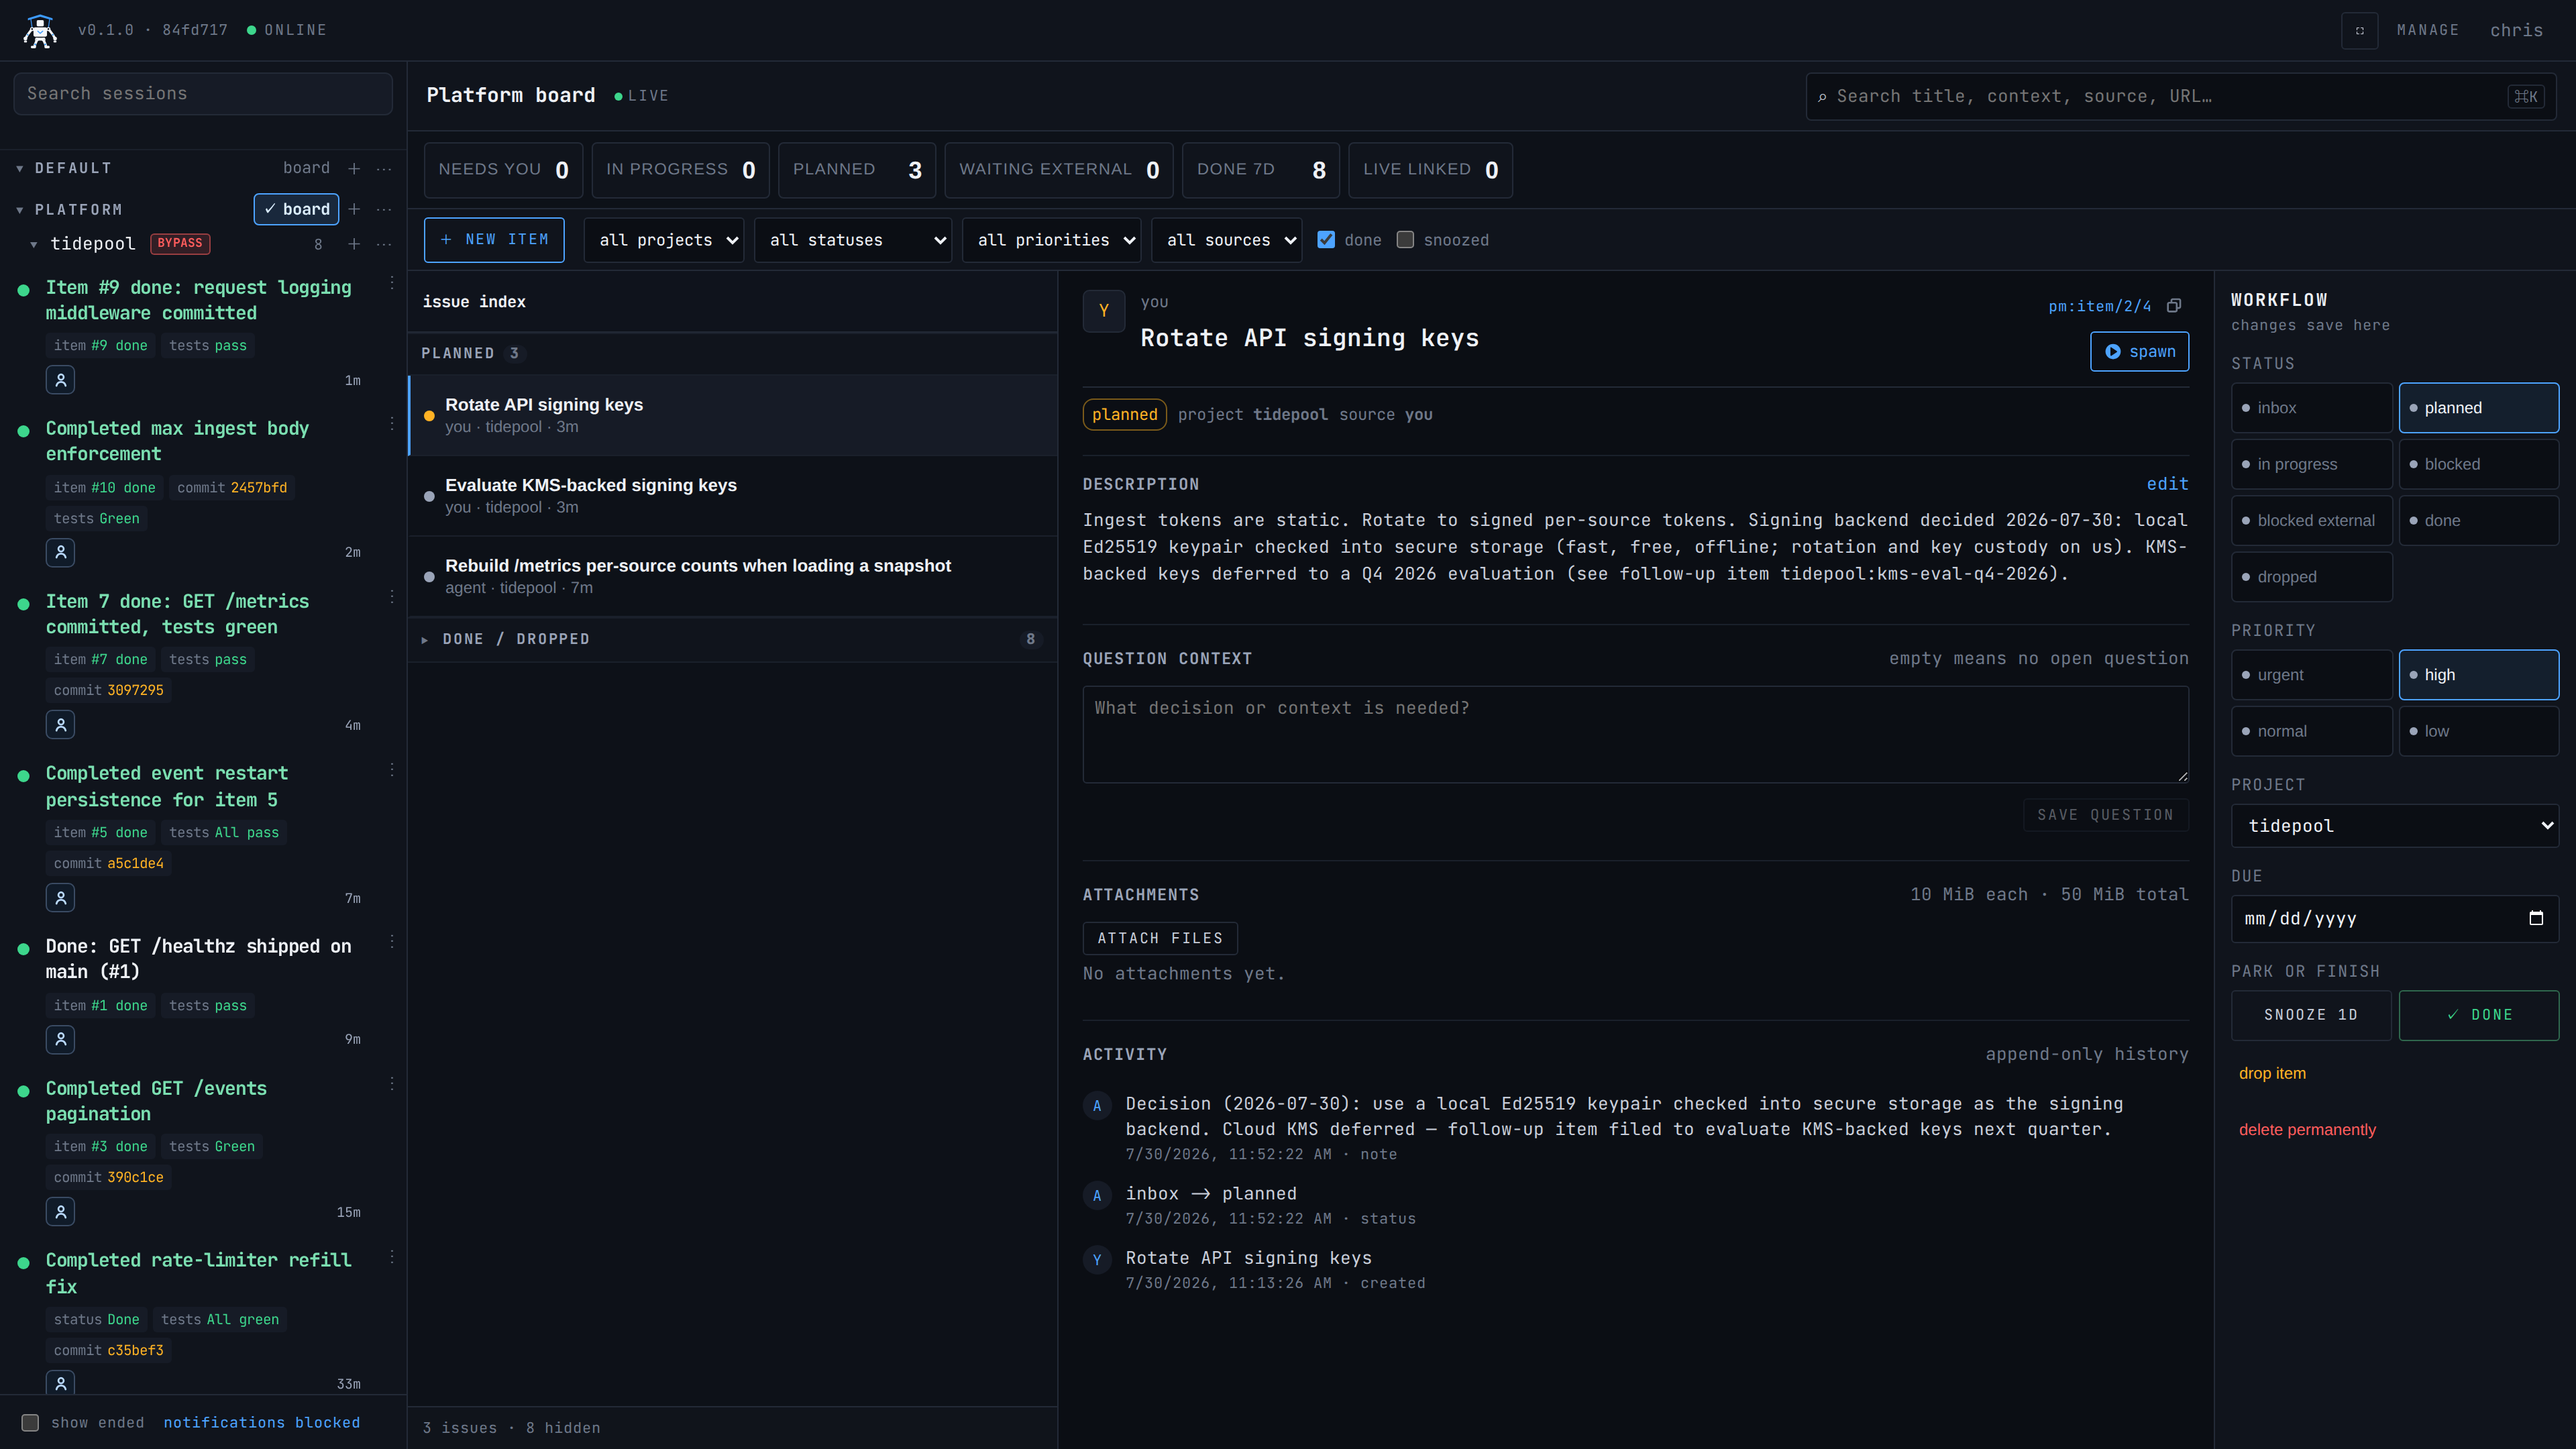Add a session to DEFAULT group
The width and height of the screenshot is (2576, 1449).
point(354,168)
